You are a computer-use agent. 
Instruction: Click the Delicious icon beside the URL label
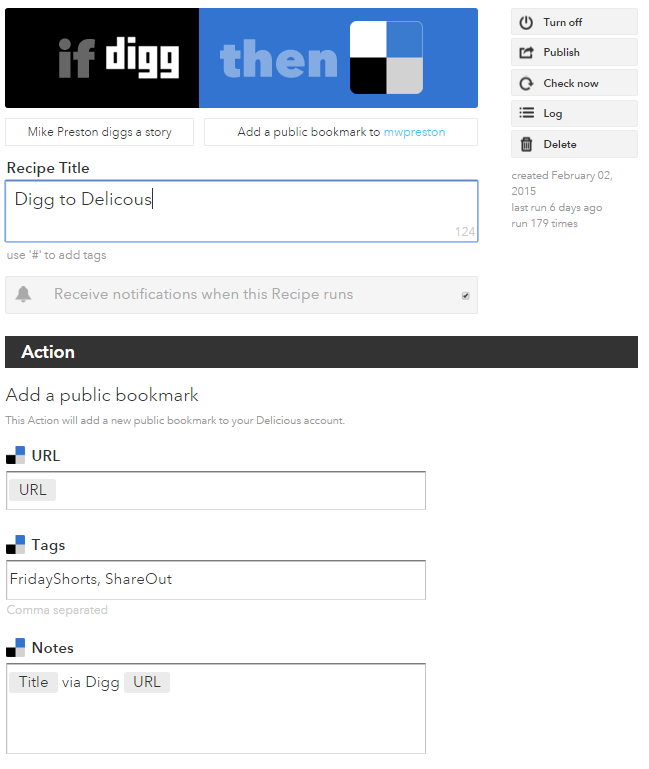(x=15, y=455)
